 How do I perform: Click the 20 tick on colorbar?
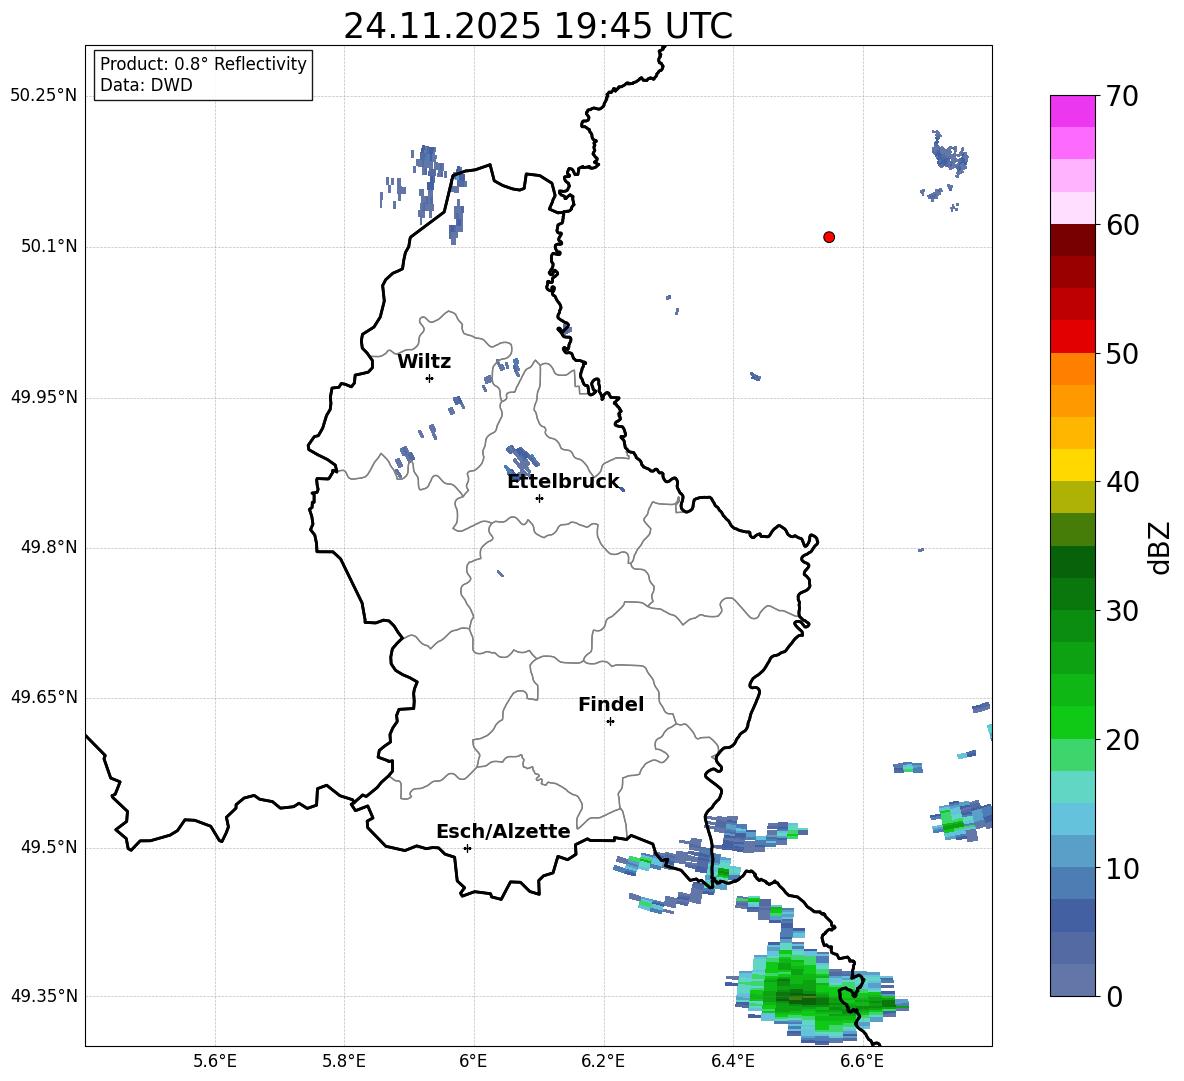coord(1122,739)
